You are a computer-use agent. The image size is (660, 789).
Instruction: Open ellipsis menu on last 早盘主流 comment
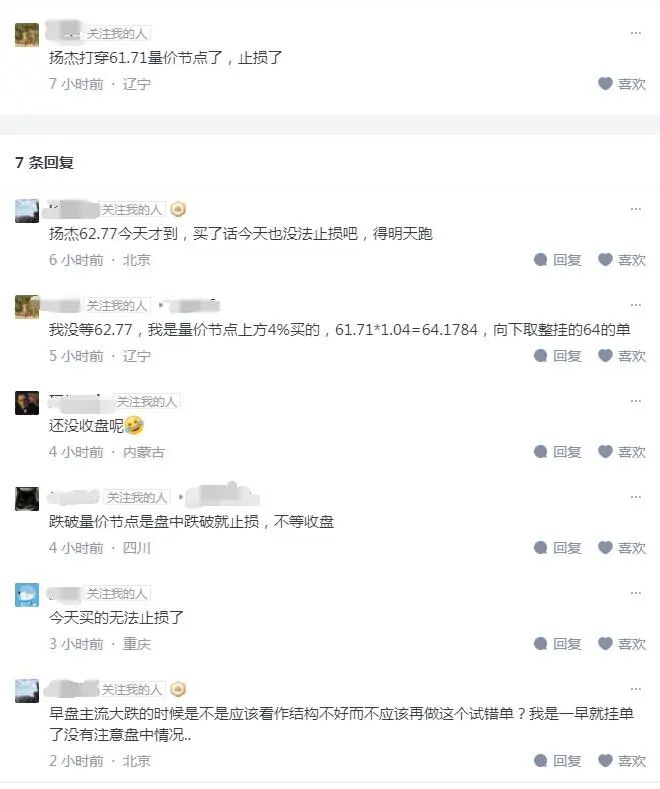coord(636,689)
